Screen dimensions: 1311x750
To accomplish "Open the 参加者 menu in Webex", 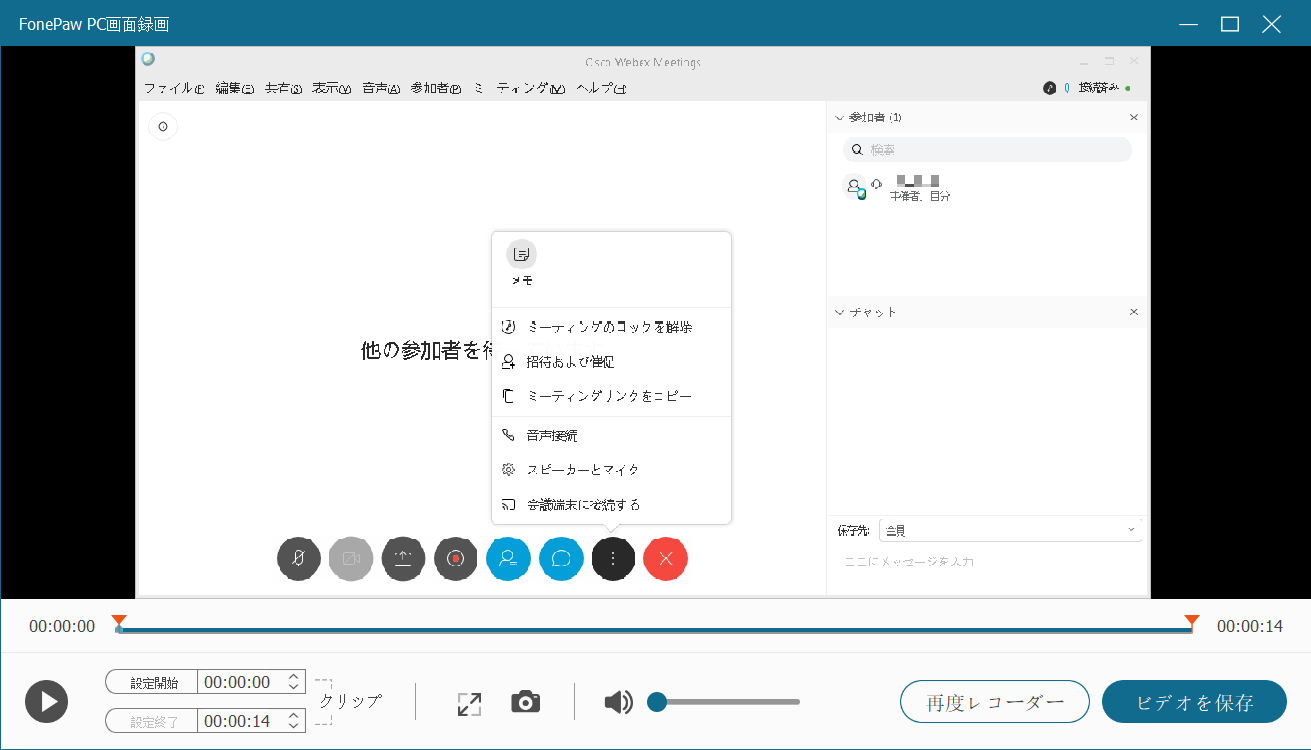I will (436, 88).
